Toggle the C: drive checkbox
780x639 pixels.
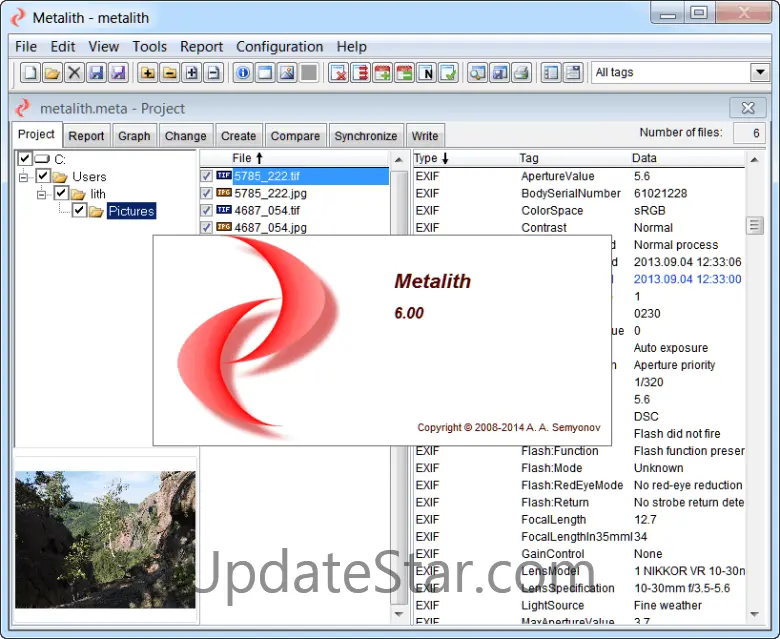pos(25,159)
